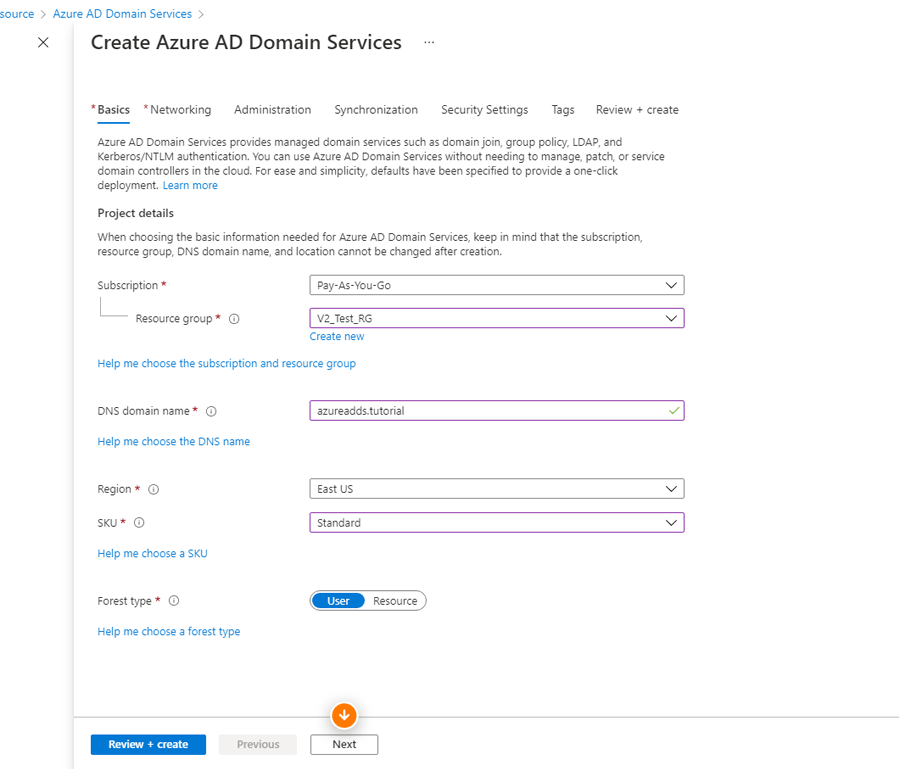Screen dimensions: 899x769
Task: Select User forest type
Action: 338,601
